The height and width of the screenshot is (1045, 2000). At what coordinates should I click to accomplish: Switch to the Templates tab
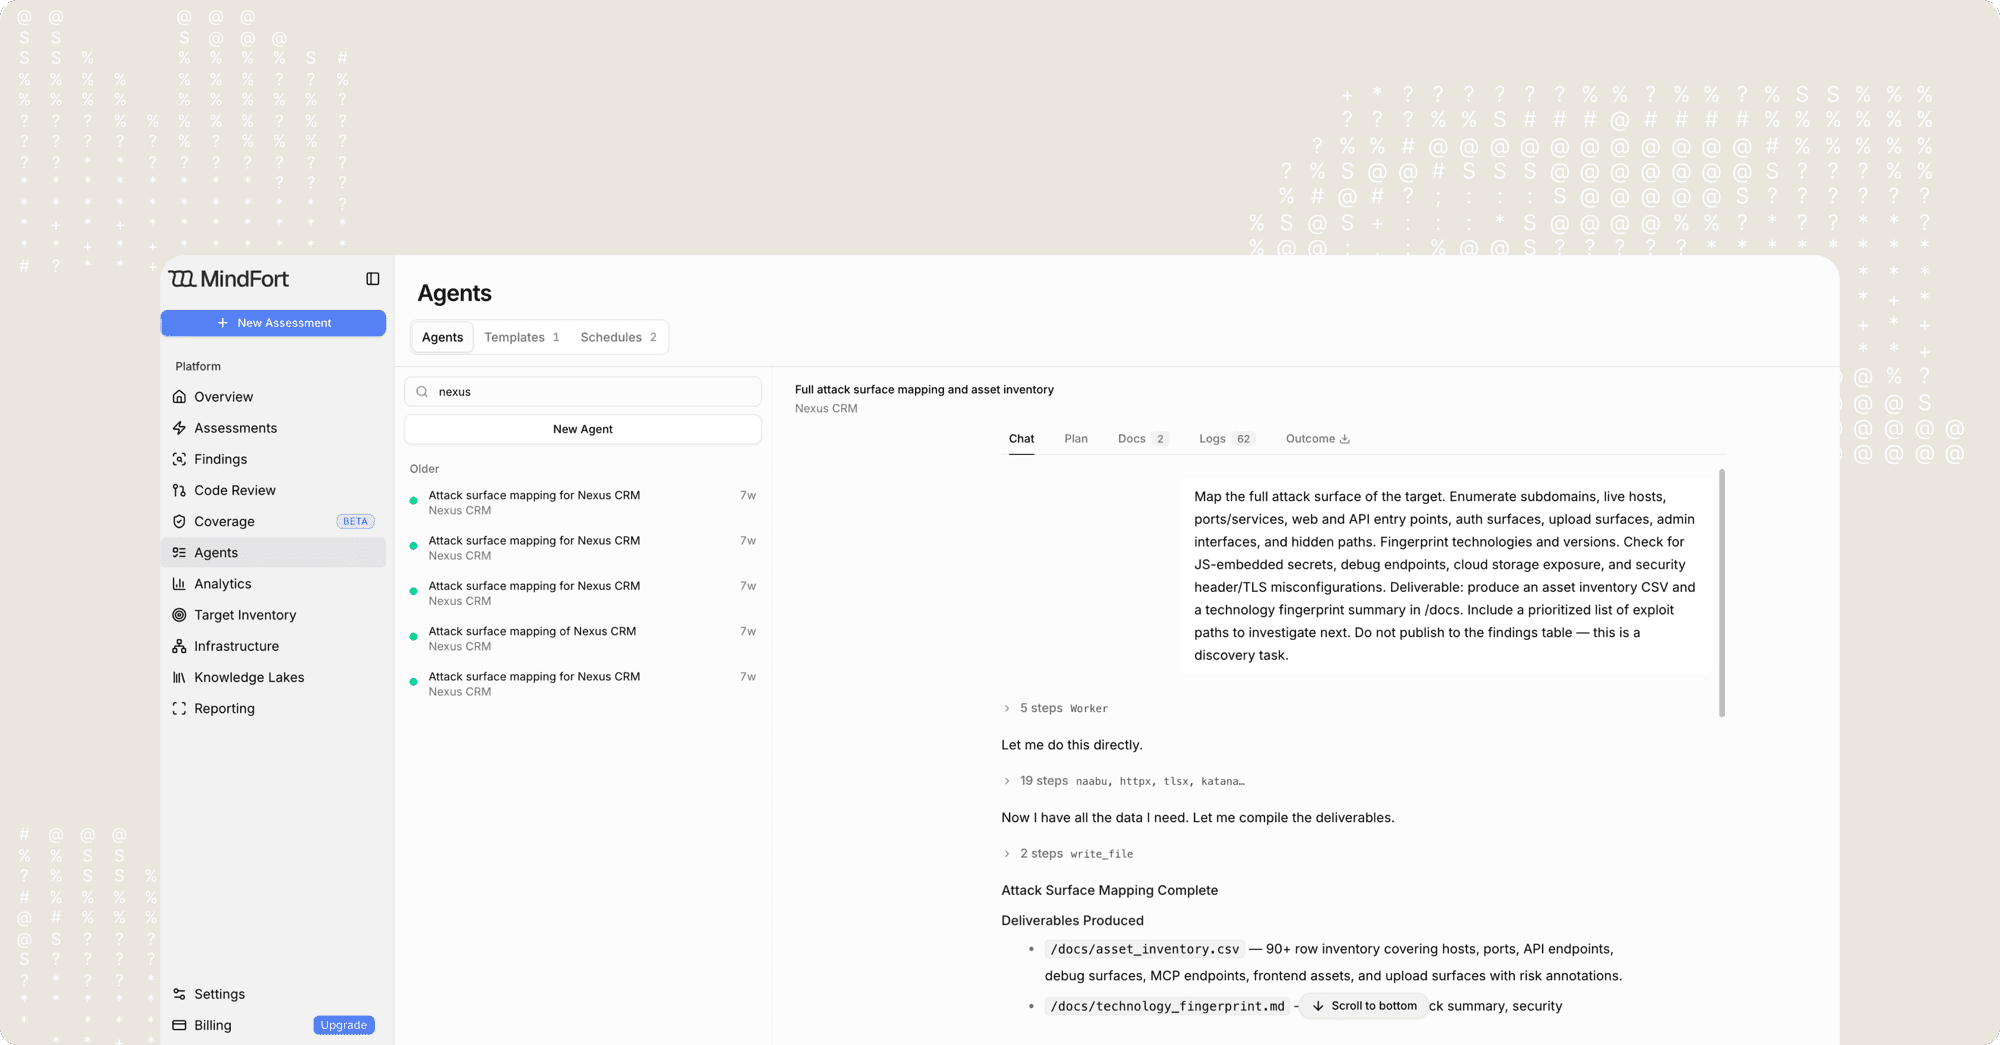[x=521, y=337]
